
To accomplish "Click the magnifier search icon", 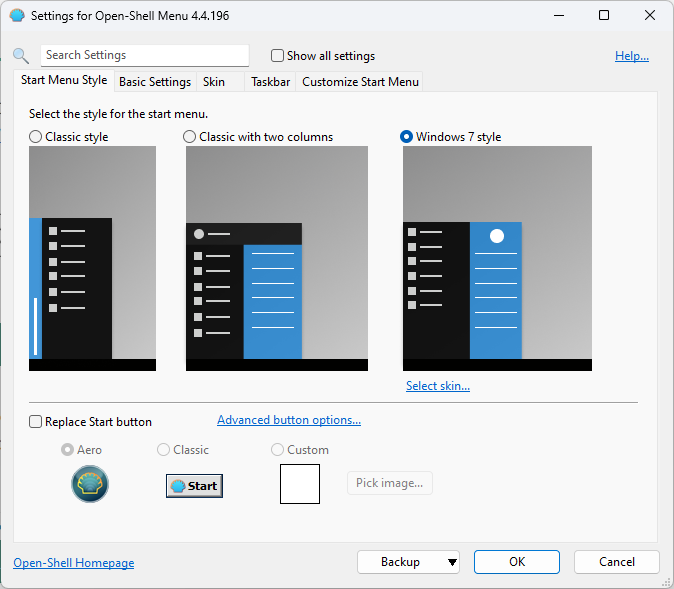I will (21, 56).
